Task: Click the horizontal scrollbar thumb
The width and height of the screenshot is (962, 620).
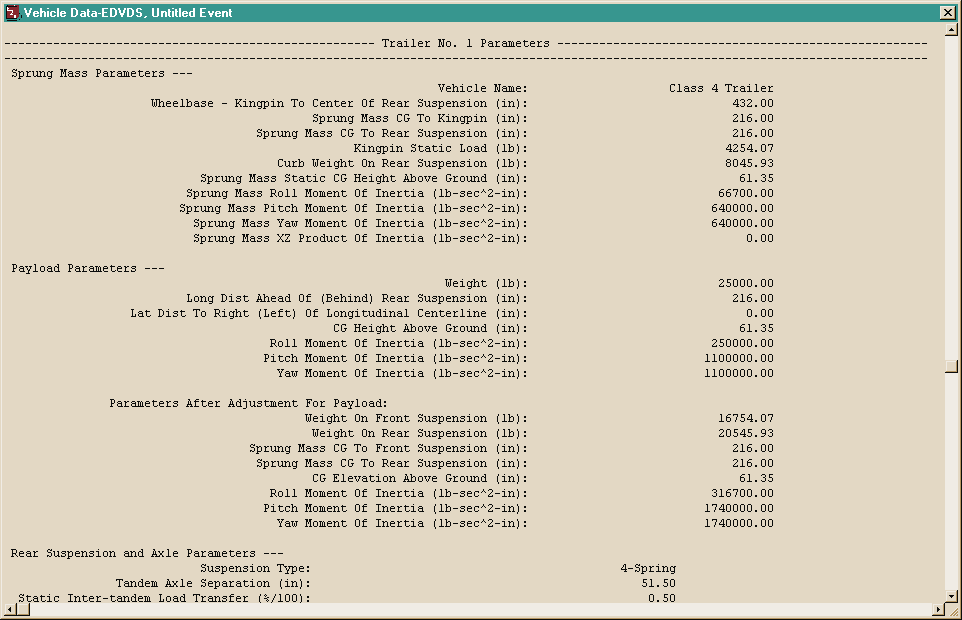Action: pyautogui.click(x=22, y=609)
